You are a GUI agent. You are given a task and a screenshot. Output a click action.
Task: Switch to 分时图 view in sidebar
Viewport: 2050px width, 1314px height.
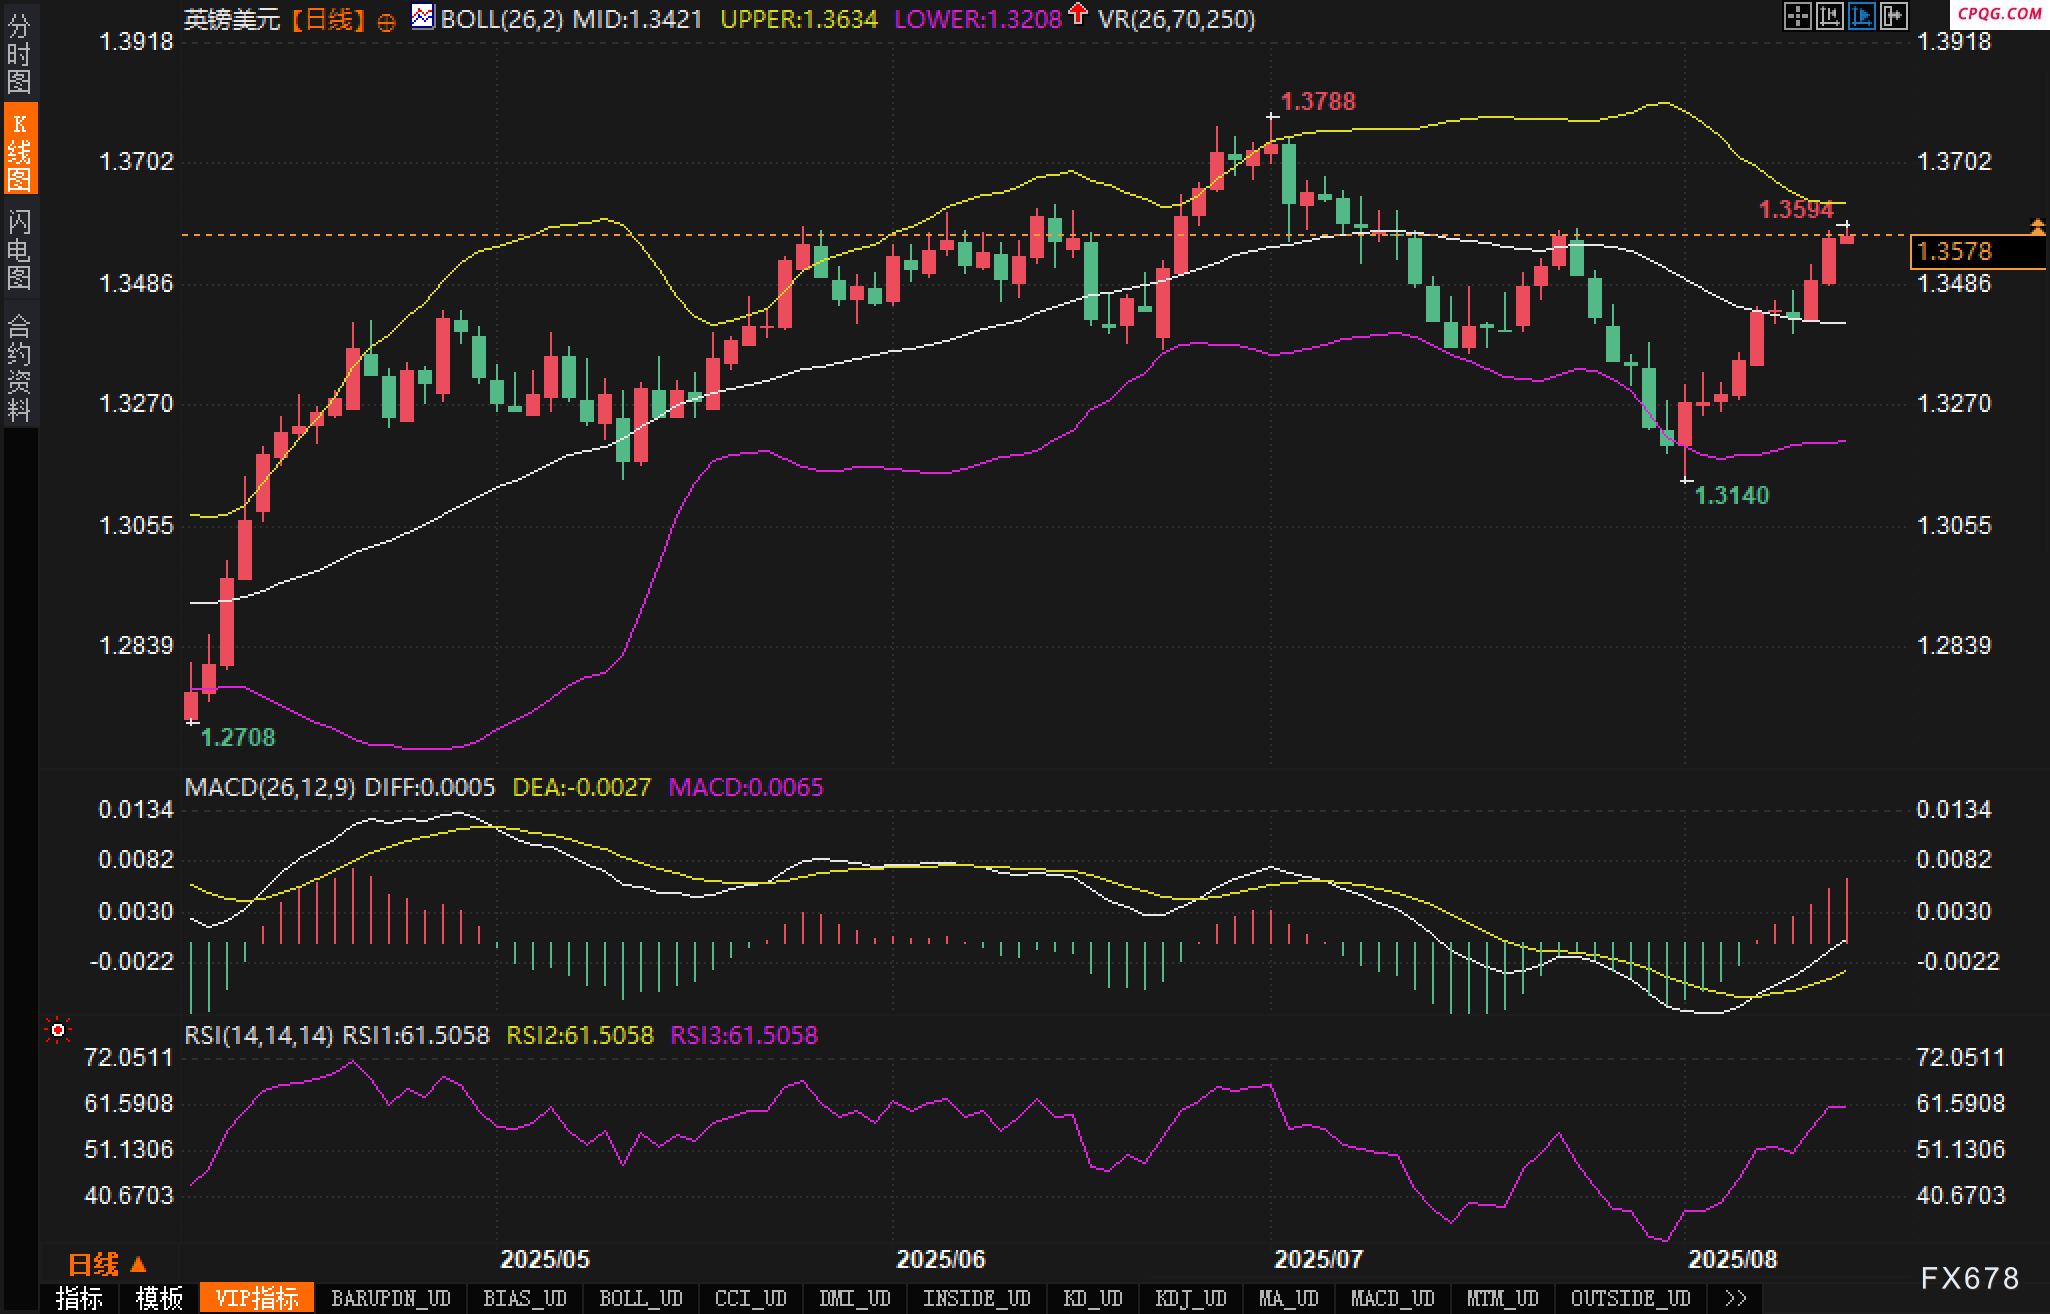(x=19, y=54)
